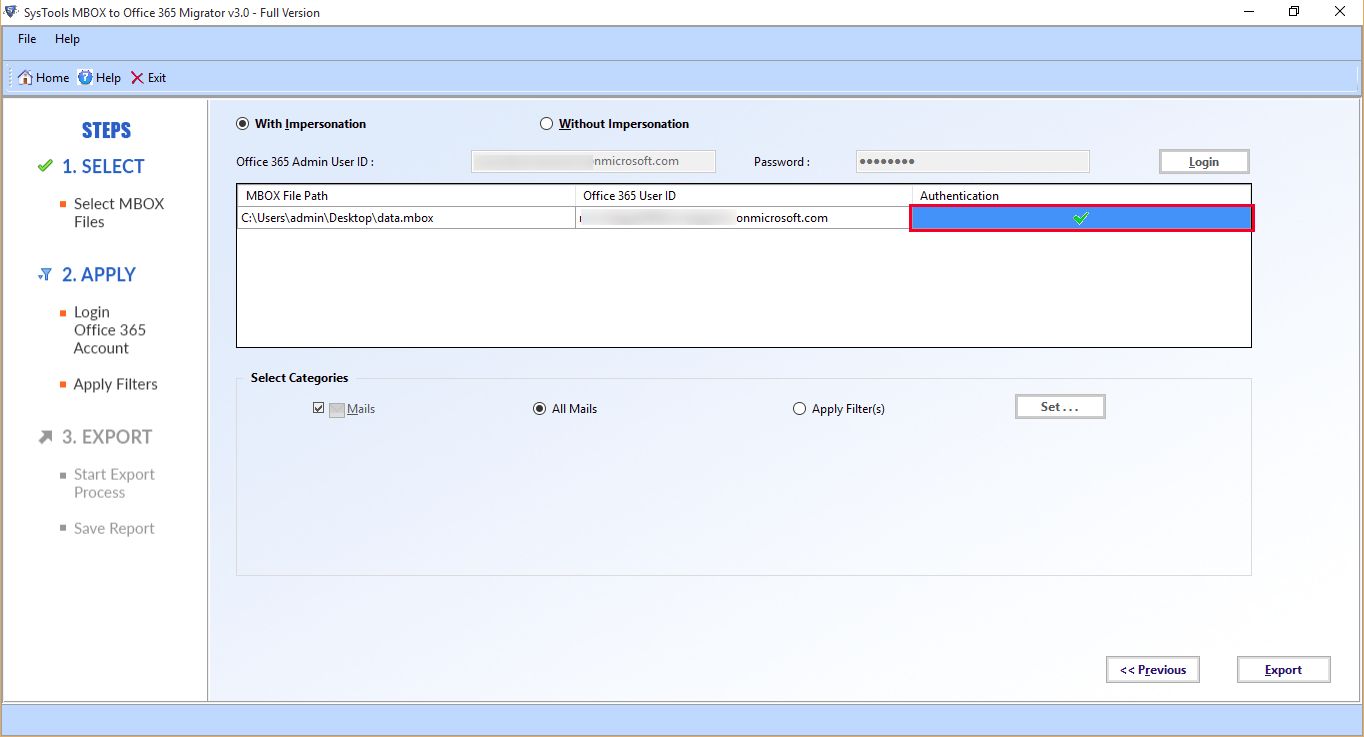Image resolution: width=1364 pixels, height=737 pixels.
Task: Open the Help menu
Action: pyautogui.click(x=67, y=39)
